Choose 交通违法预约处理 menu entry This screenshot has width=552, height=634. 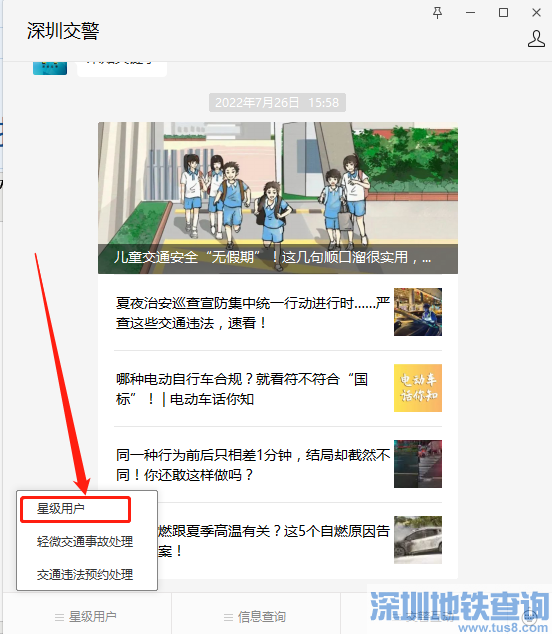[x=85, y=575]
